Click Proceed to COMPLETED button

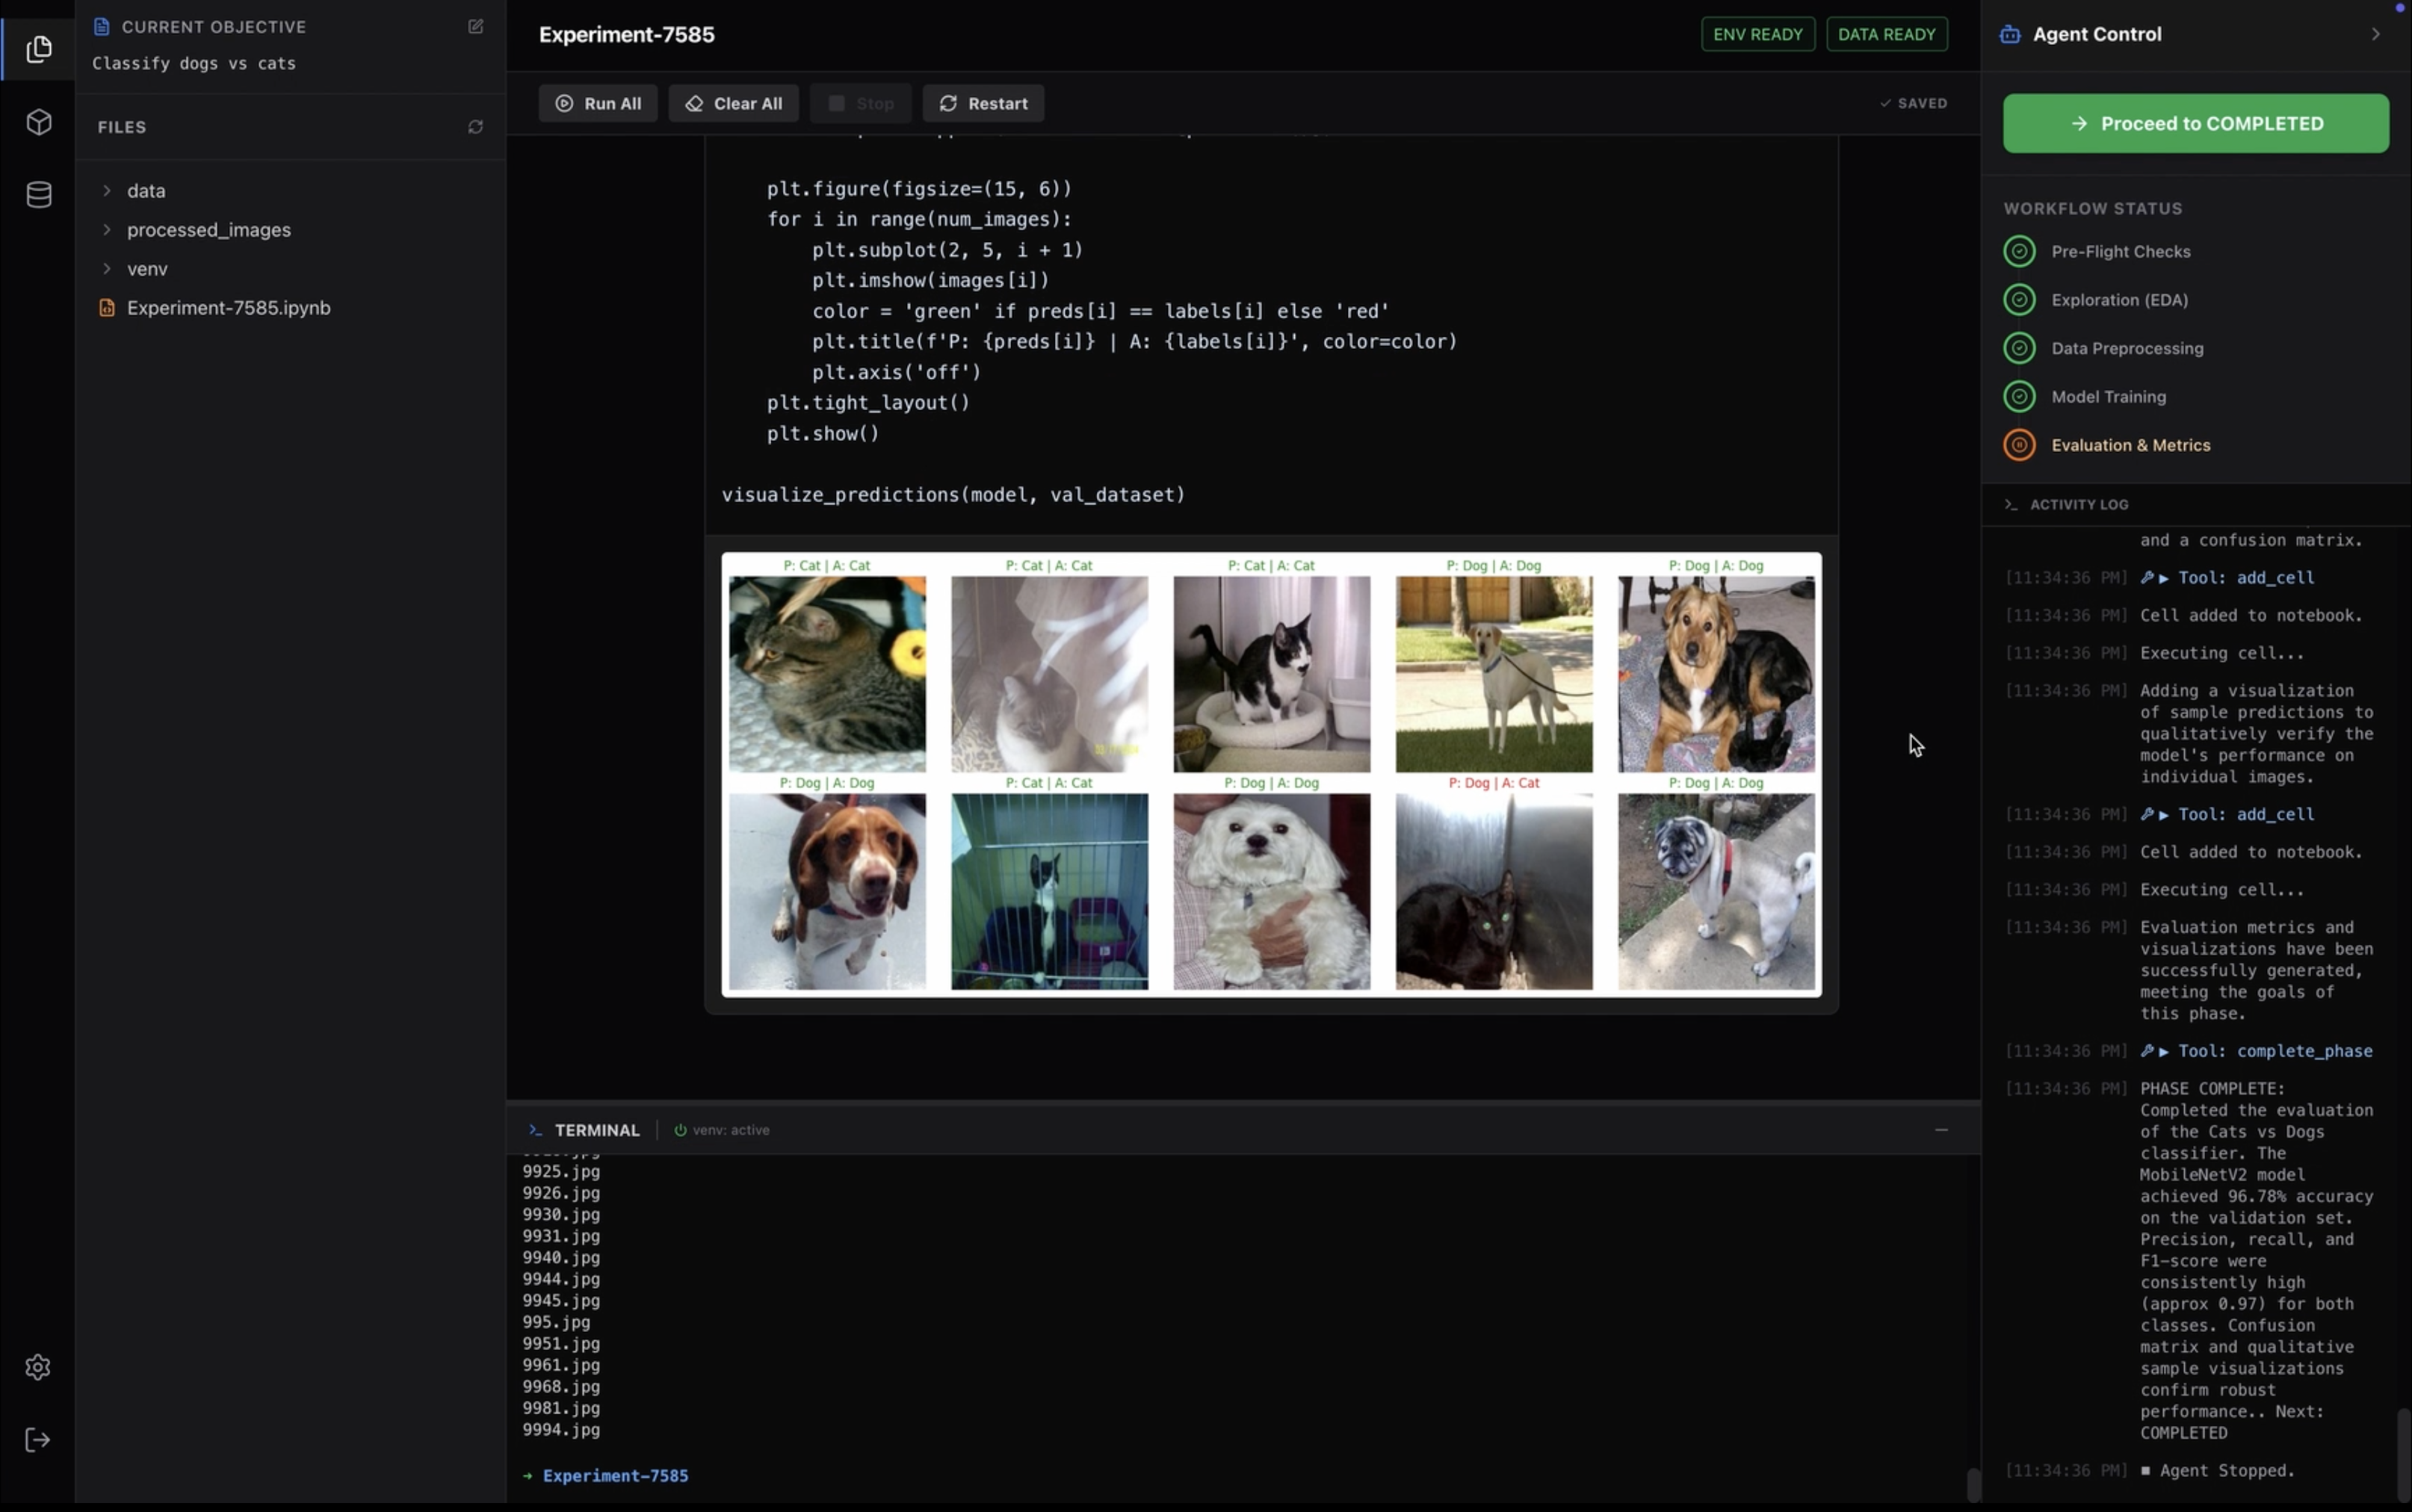click(x=2195, y=123)
